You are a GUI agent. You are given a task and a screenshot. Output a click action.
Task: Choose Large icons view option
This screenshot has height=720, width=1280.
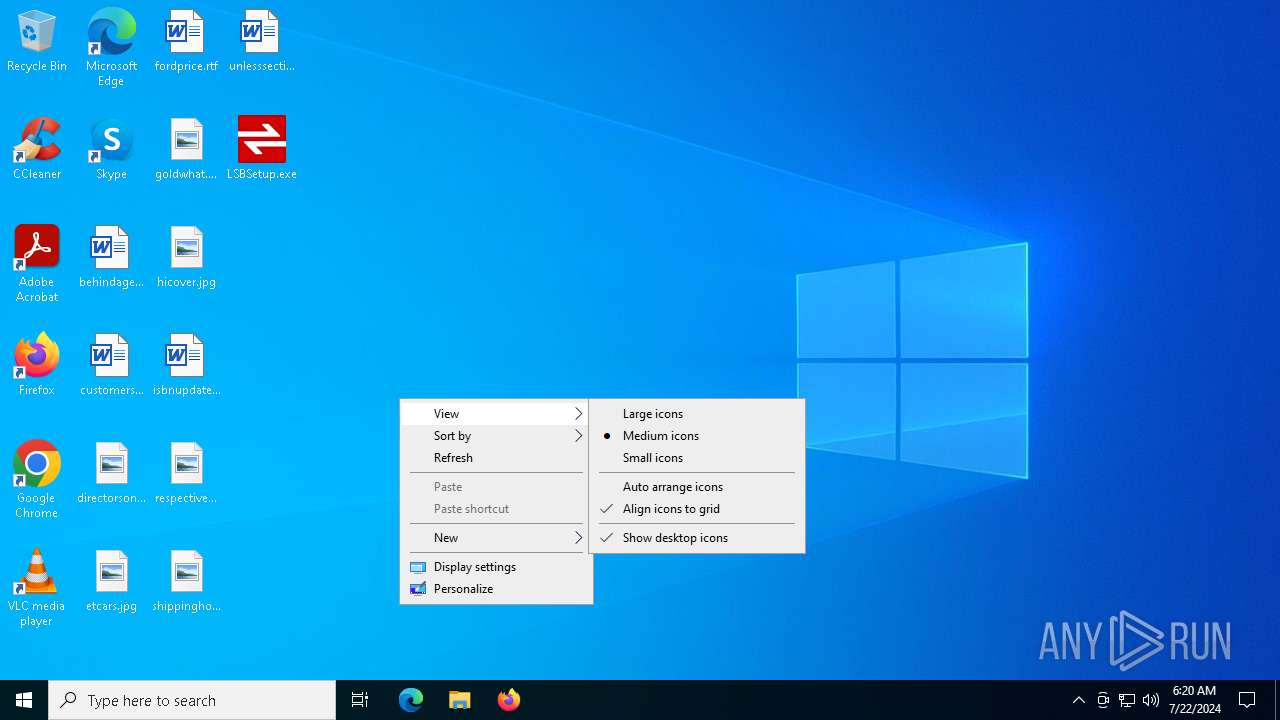point(697,414)
